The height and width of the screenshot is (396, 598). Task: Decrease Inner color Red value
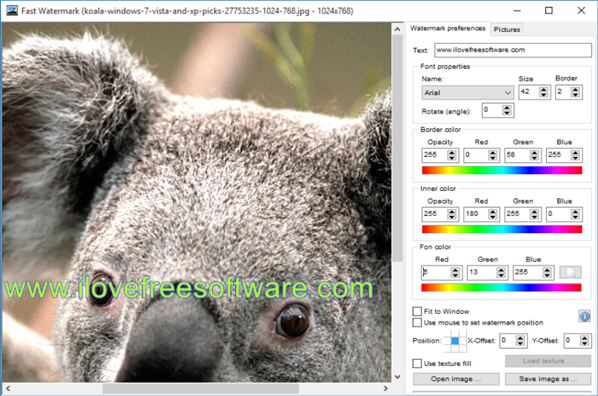coord(493,217)
